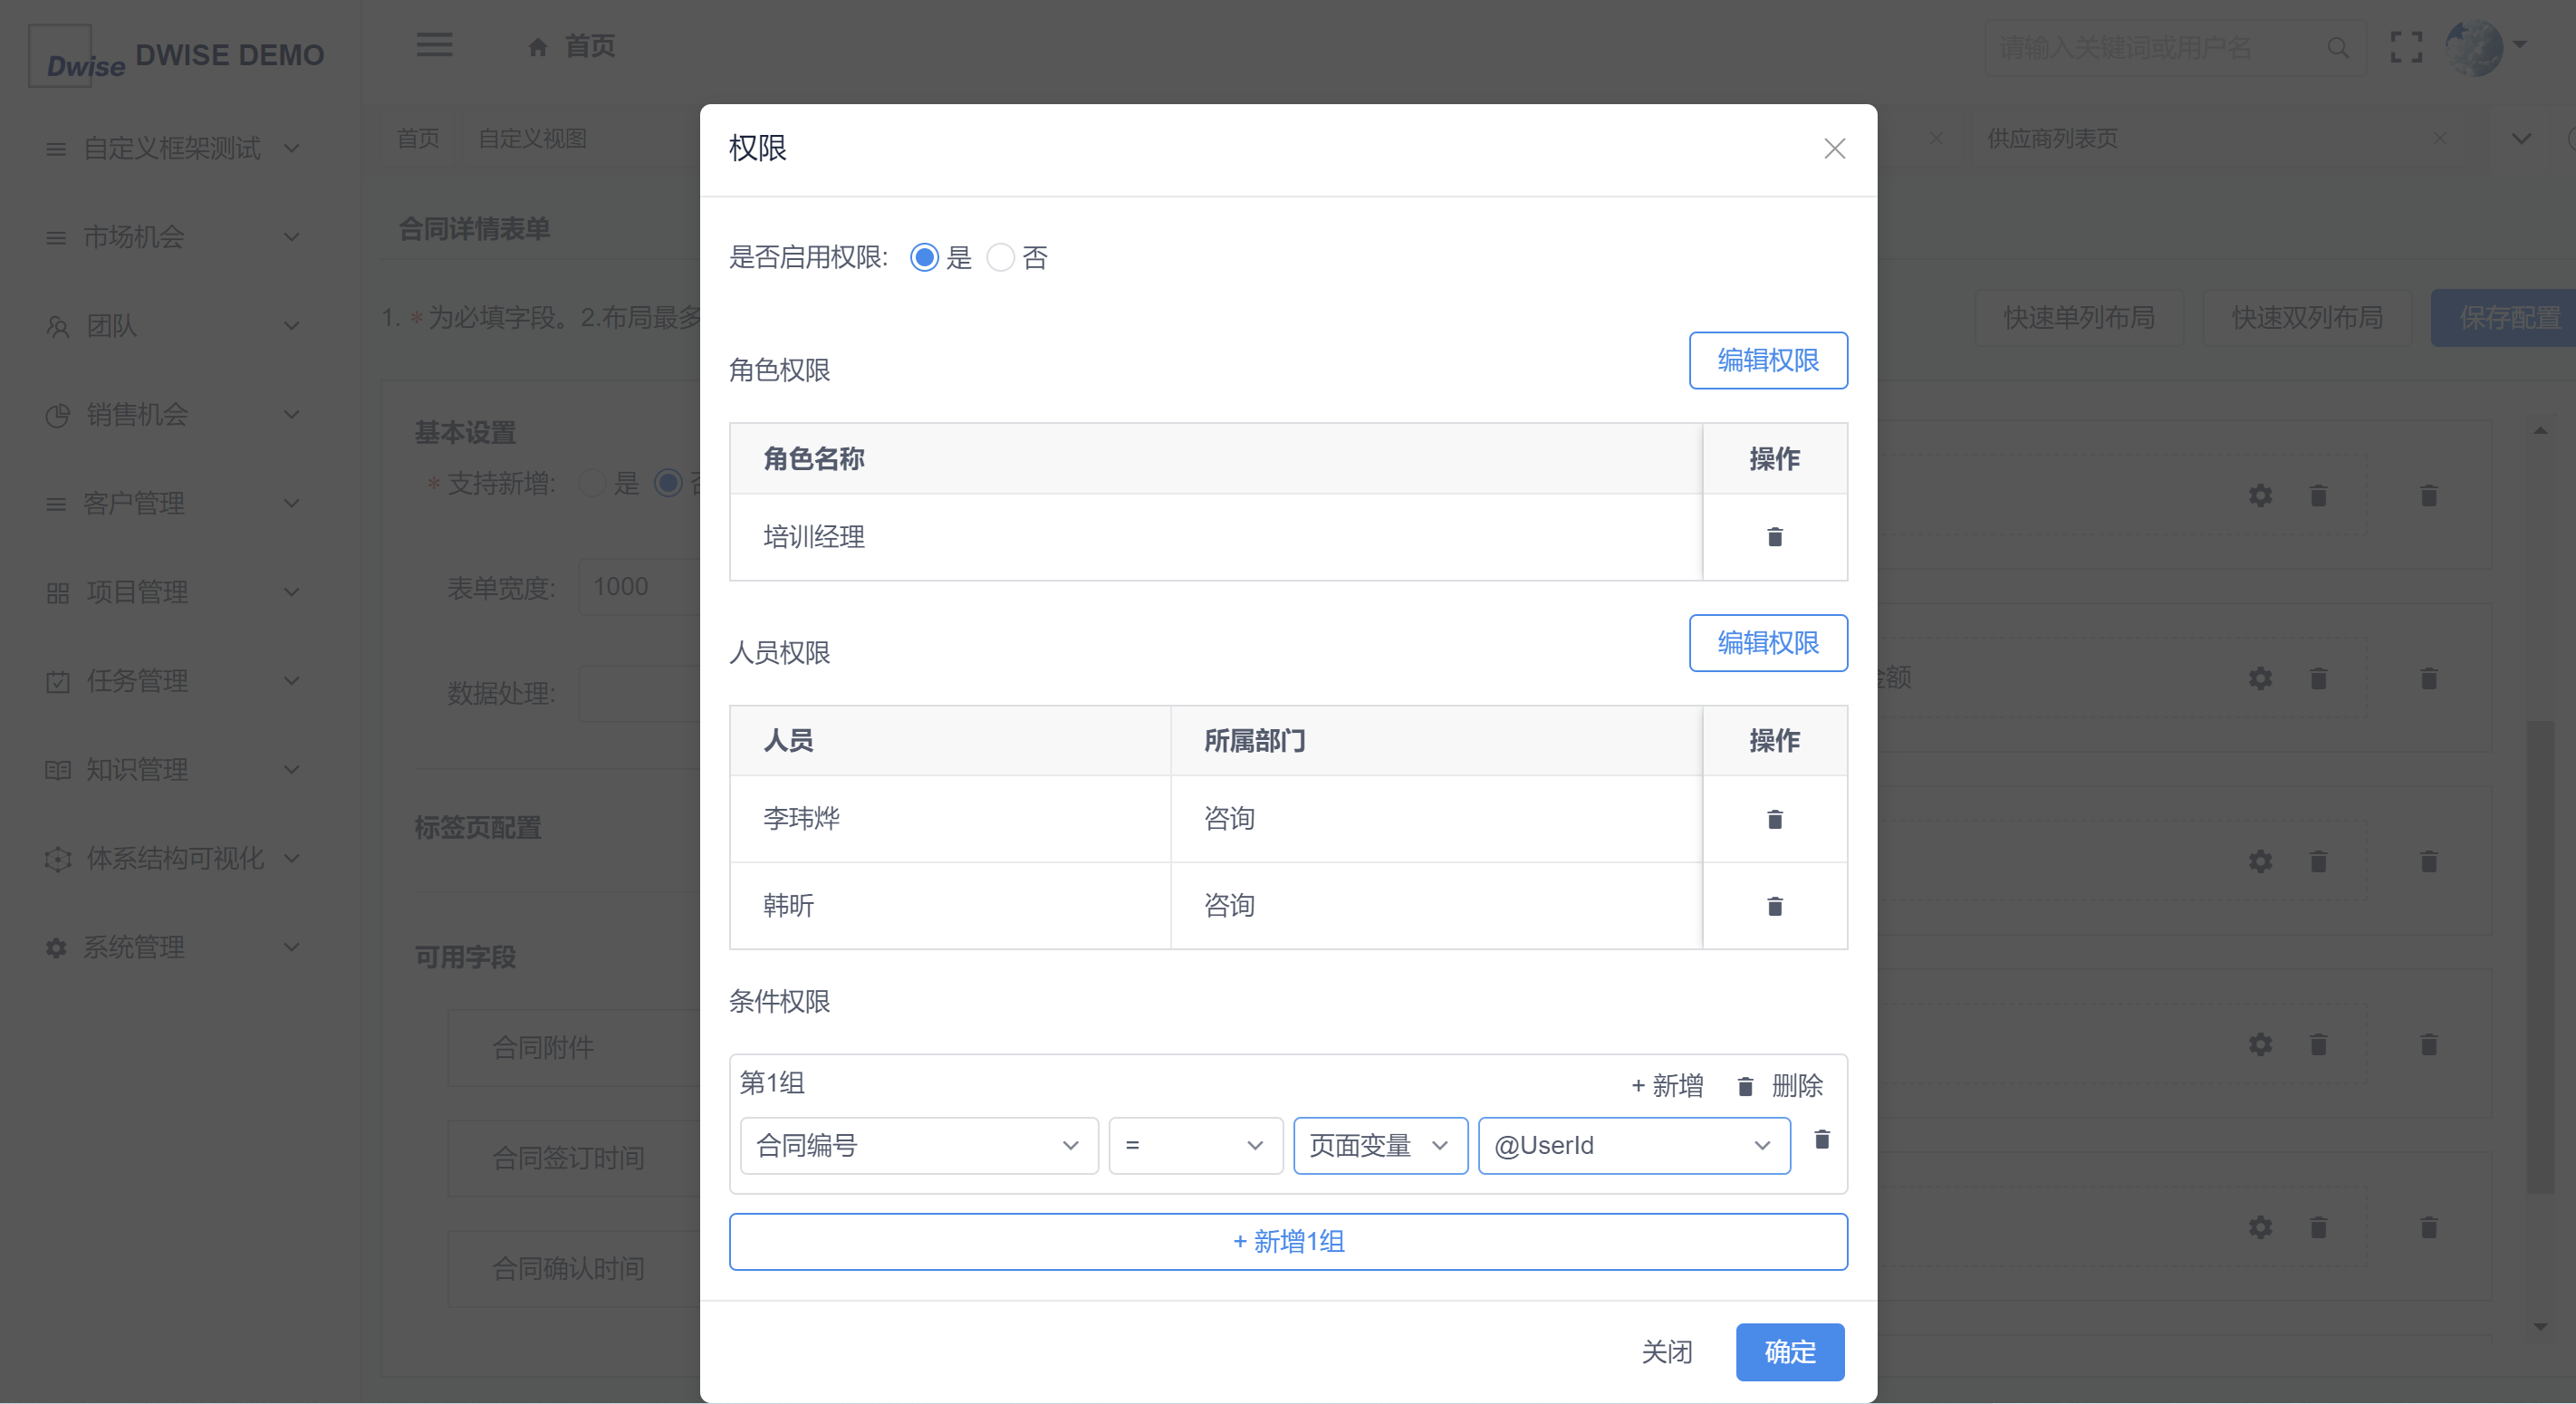Expand the 系统管理 sidebar menu
Screen dimensions: 2576x1404
pos(170,946)
